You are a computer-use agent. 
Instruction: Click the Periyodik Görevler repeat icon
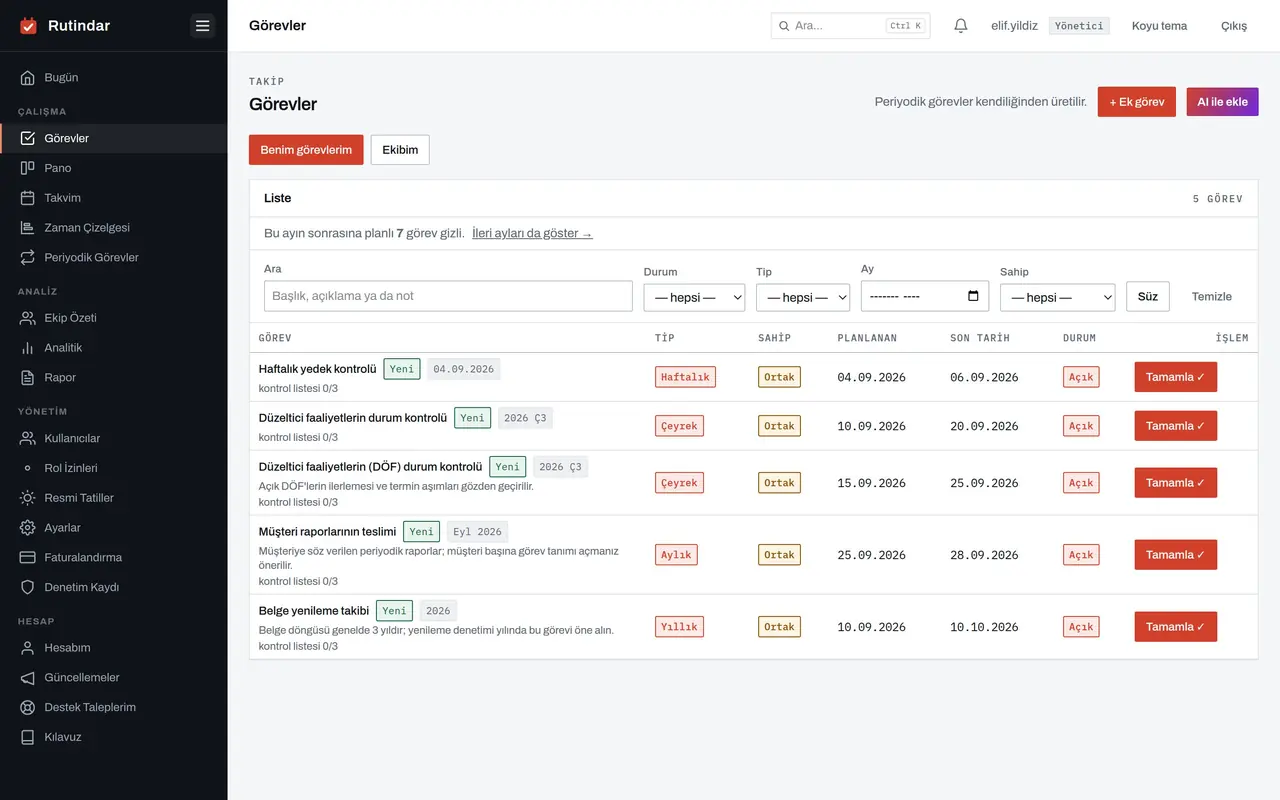point(28,258)
